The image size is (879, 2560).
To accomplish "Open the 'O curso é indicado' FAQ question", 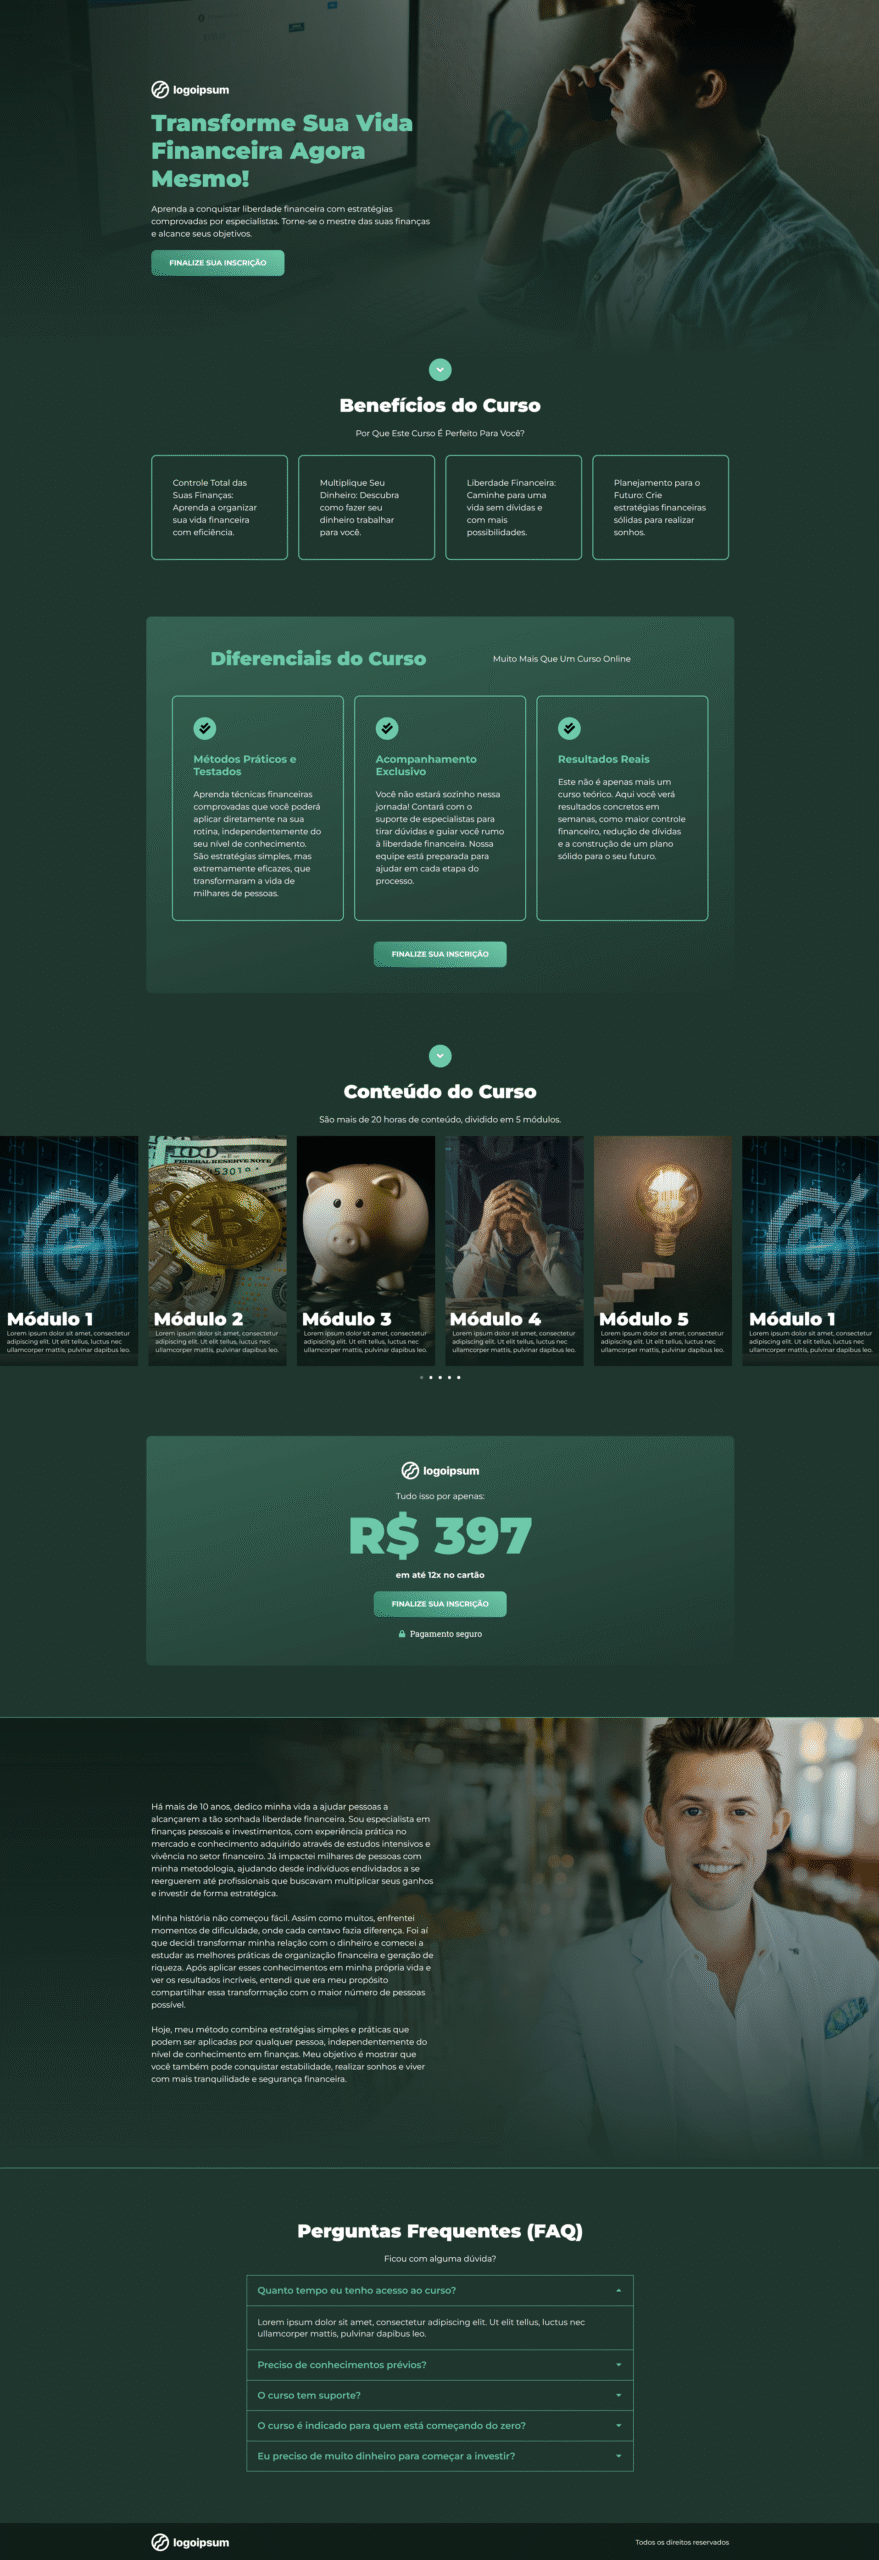I will [440, 2426].
